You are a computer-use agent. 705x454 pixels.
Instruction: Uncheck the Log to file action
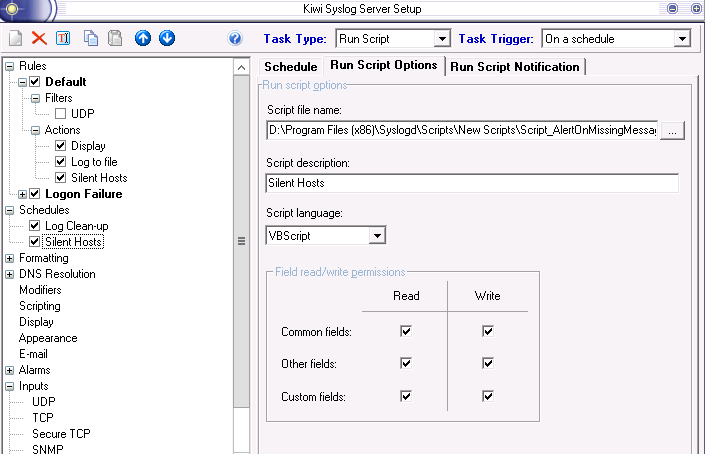61,161
